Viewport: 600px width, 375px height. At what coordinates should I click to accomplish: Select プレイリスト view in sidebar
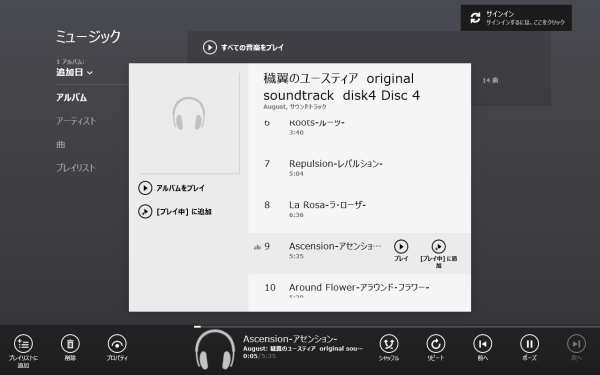[x=76, y=168]
